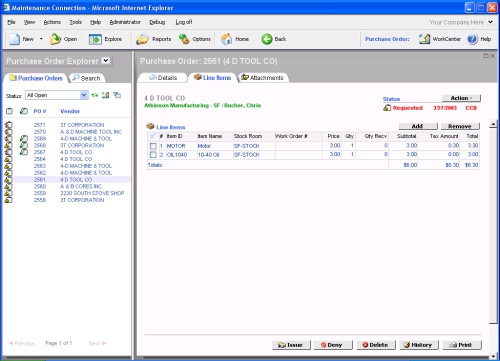Click the Add line item button

click(x=418, y=126)
